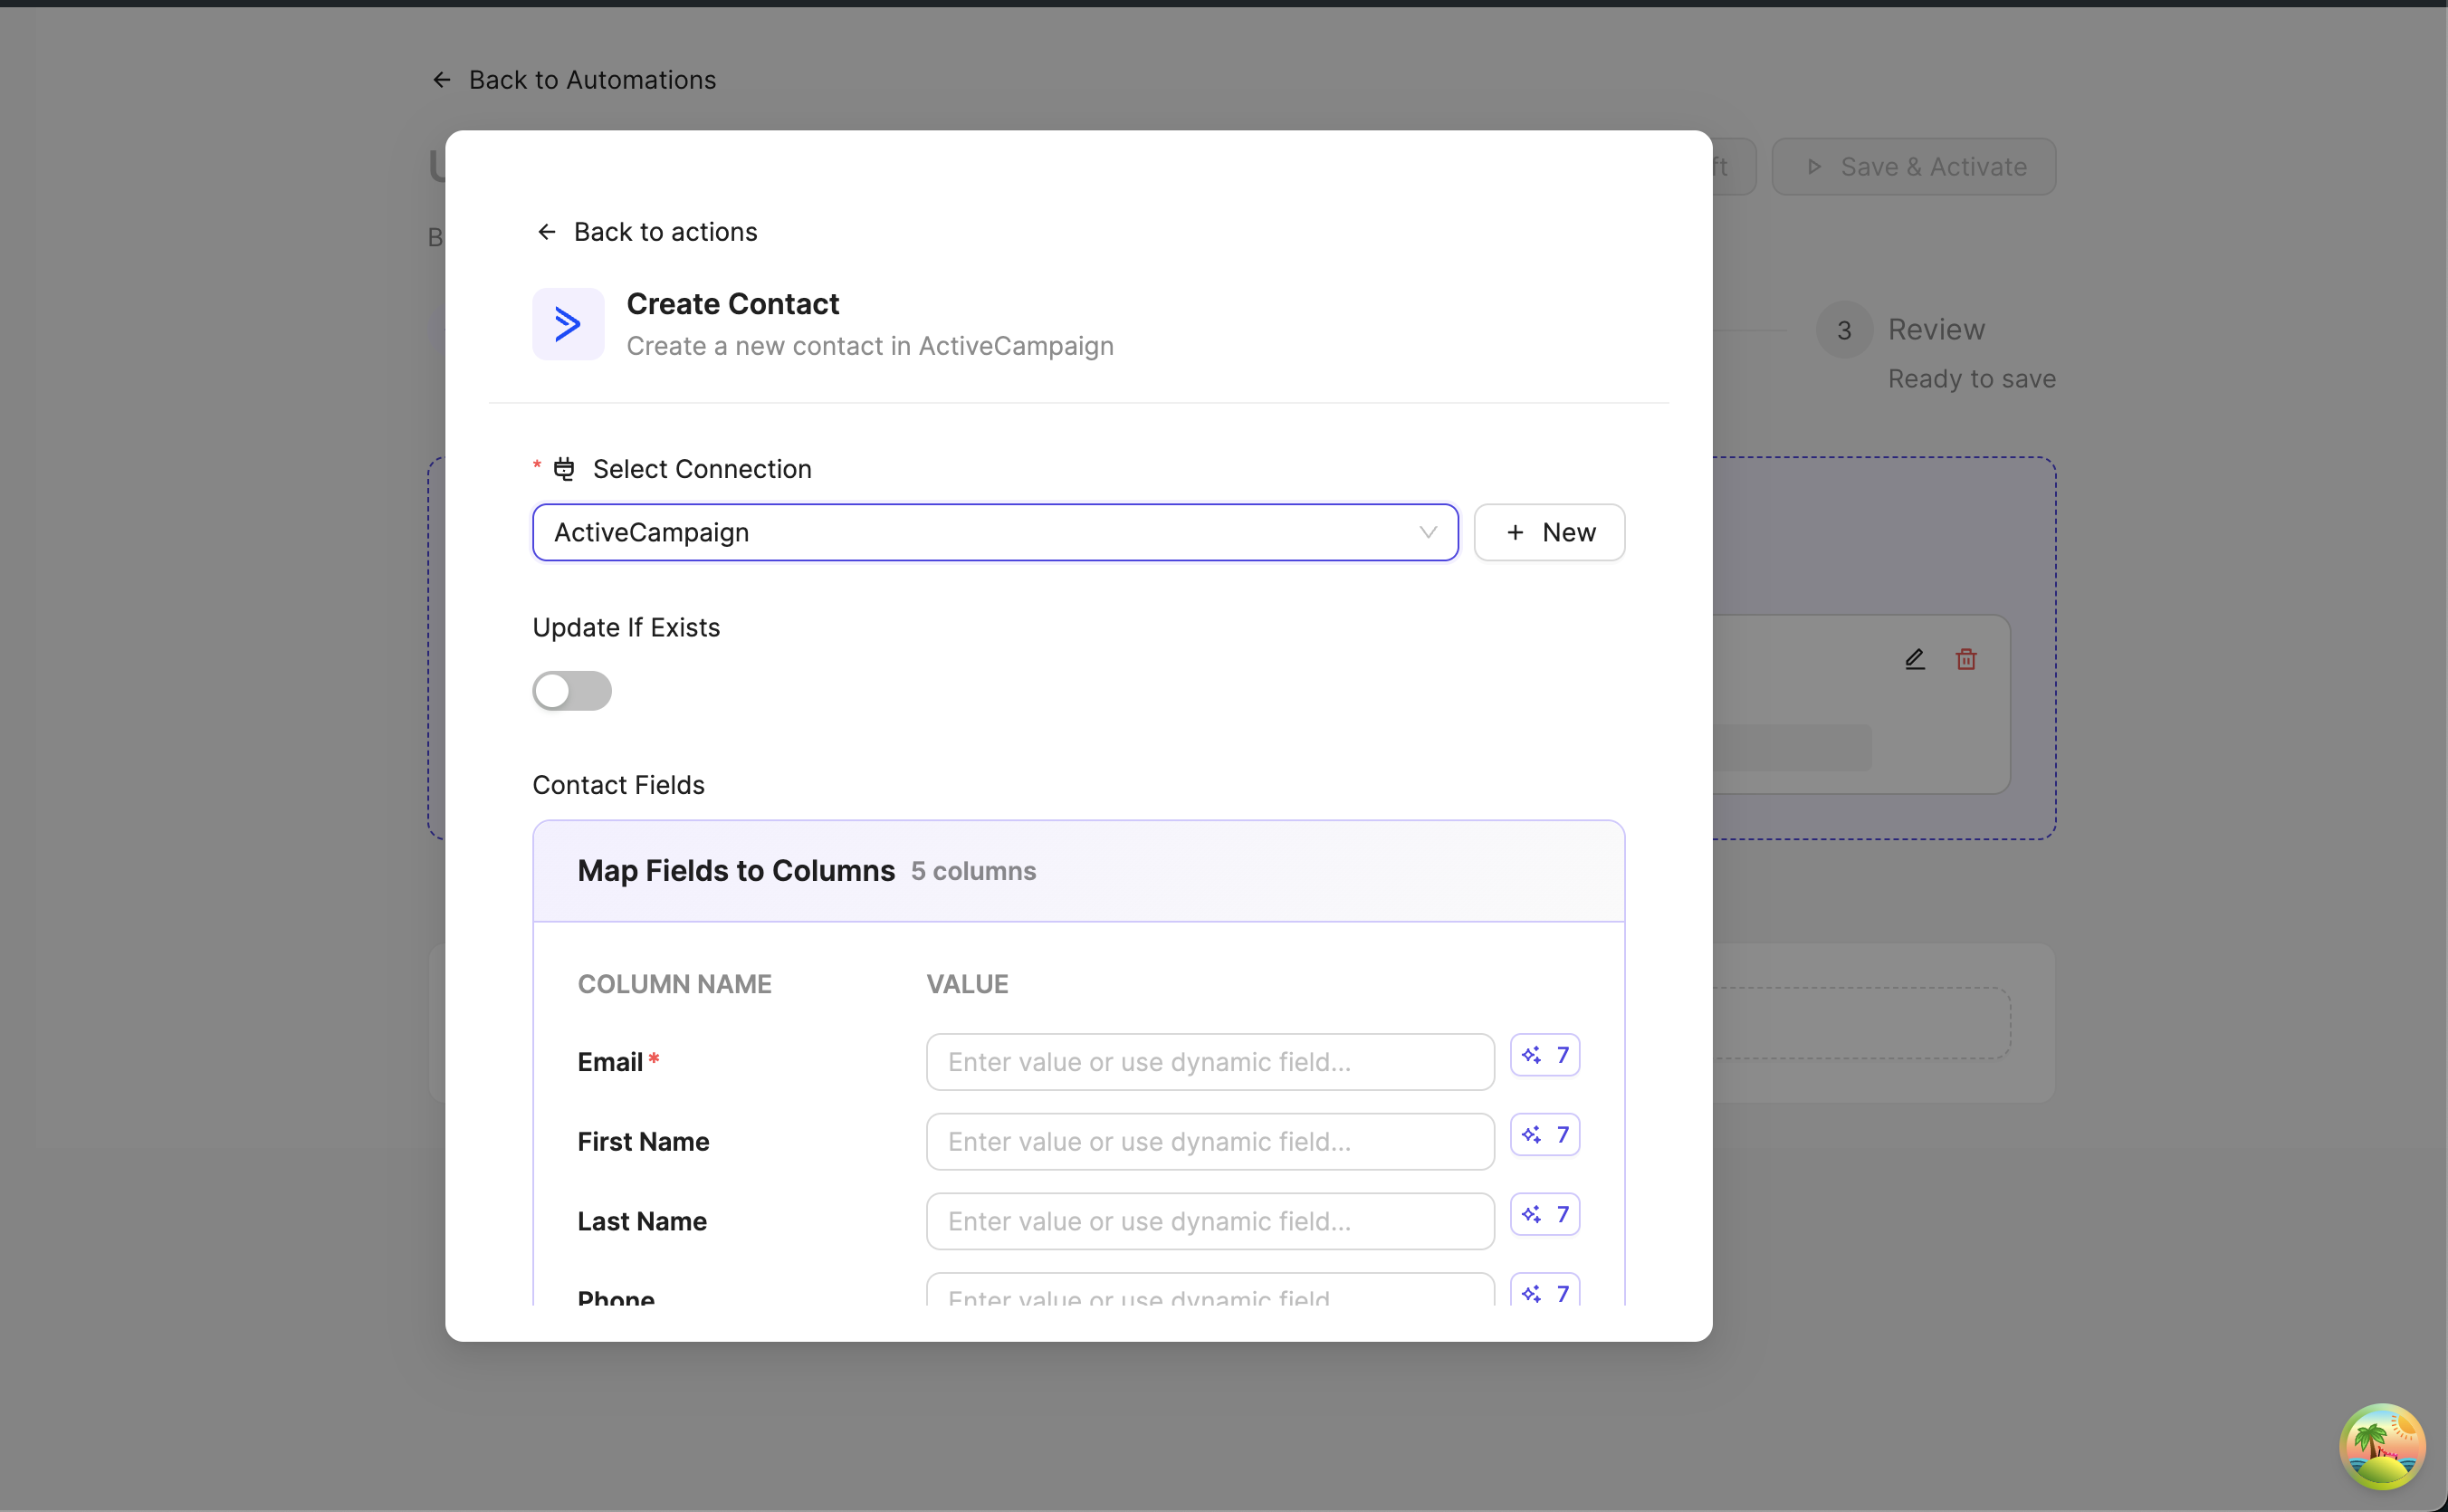Click the plug icon beside Select Connection
This screenshot has width=2448, height=1512.
click(x=564, y=469)
